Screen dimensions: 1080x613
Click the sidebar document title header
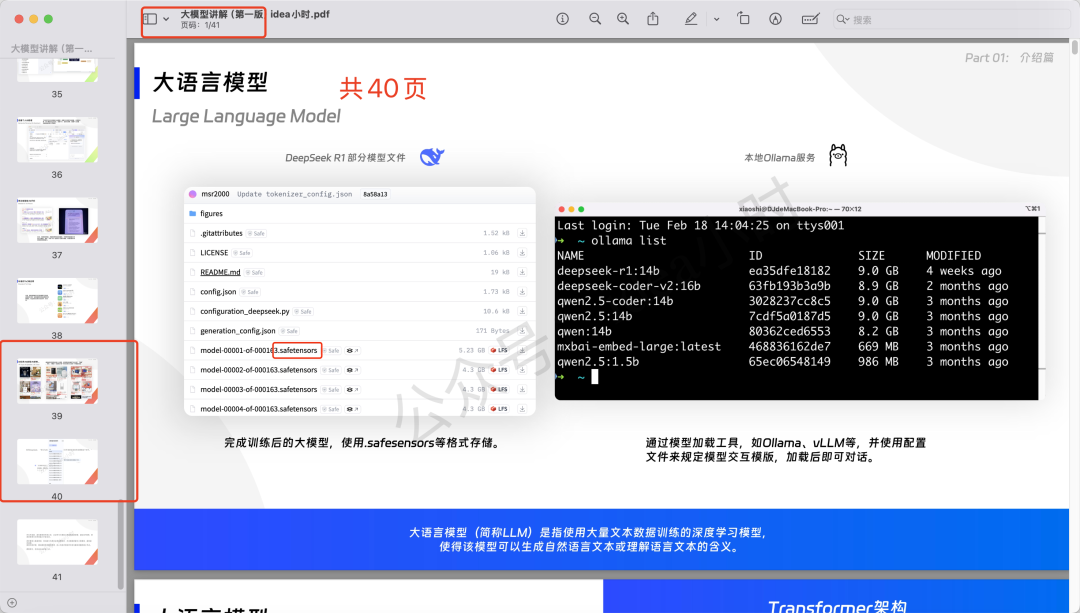point(52,48)
